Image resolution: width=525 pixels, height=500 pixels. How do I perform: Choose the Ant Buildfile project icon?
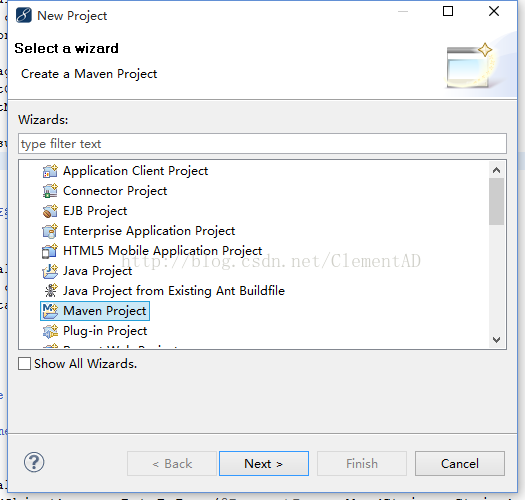(x=51, y=291)
